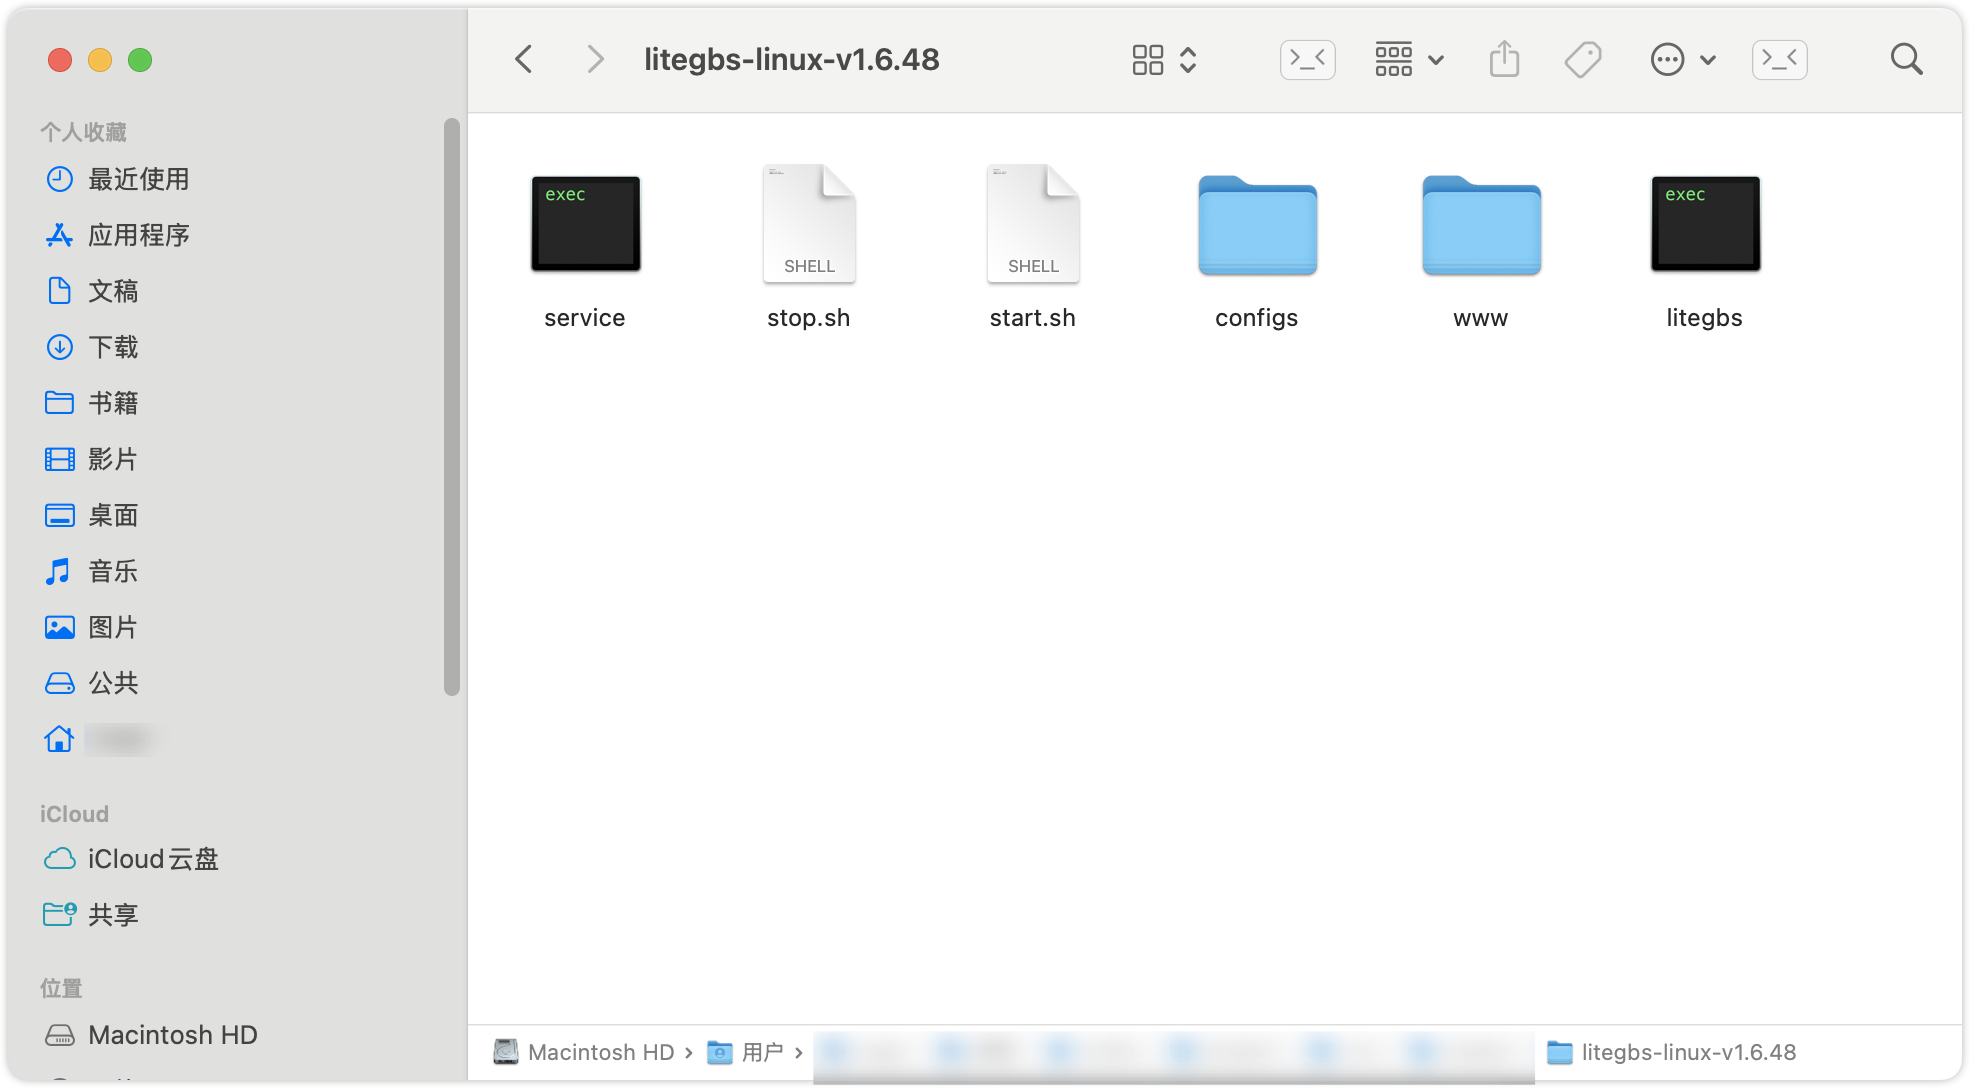Image resolution: width=1970 pixels, height=1088 pixels.
Task: Click Macintosh HD in the path bar
Action: click(584, 1052)
